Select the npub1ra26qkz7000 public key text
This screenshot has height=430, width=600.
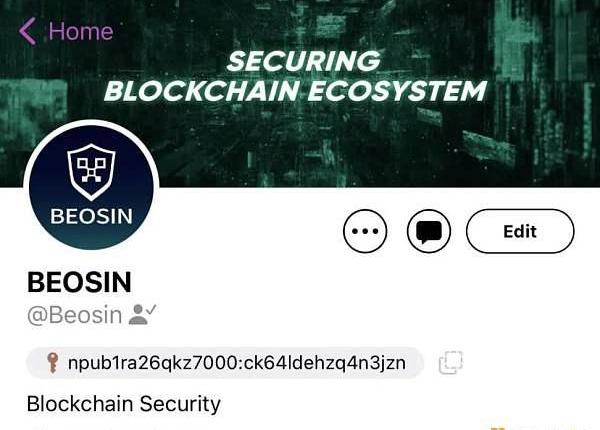pyautogui.click(x=236, y=362)
